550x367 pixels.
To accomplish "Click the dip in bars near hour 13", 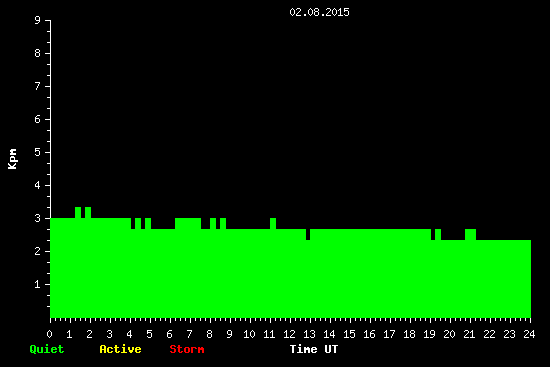I will [x=308, y=234].
